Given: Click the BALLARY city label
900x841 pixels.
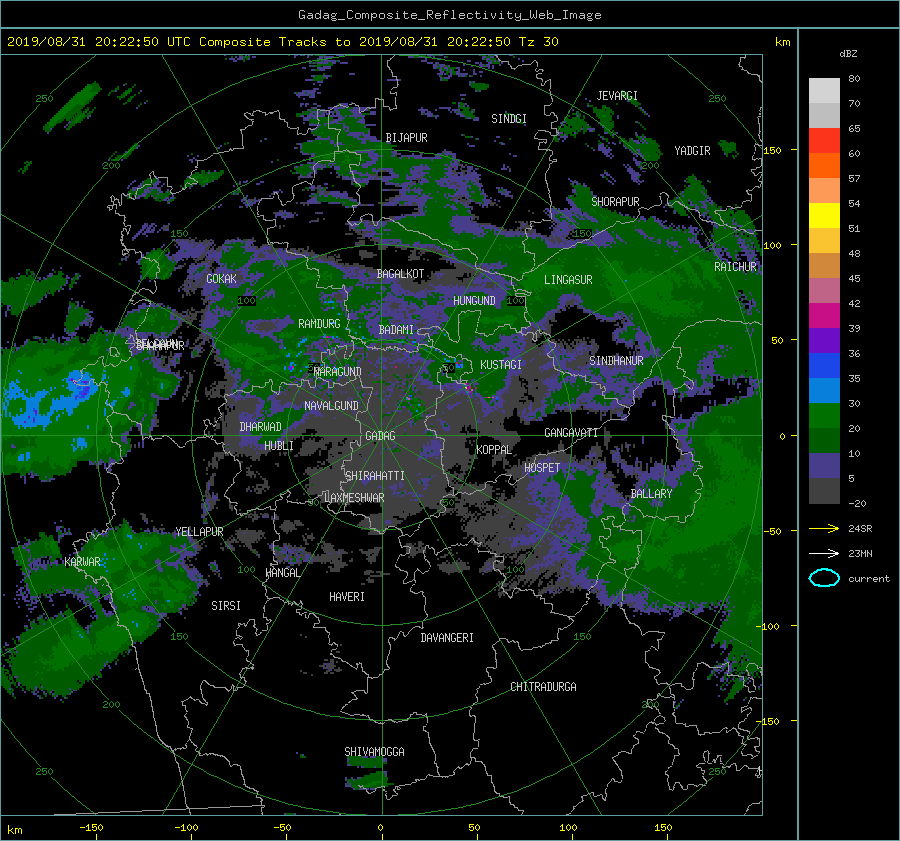Looking at the screenshot, I should [651, 494].
